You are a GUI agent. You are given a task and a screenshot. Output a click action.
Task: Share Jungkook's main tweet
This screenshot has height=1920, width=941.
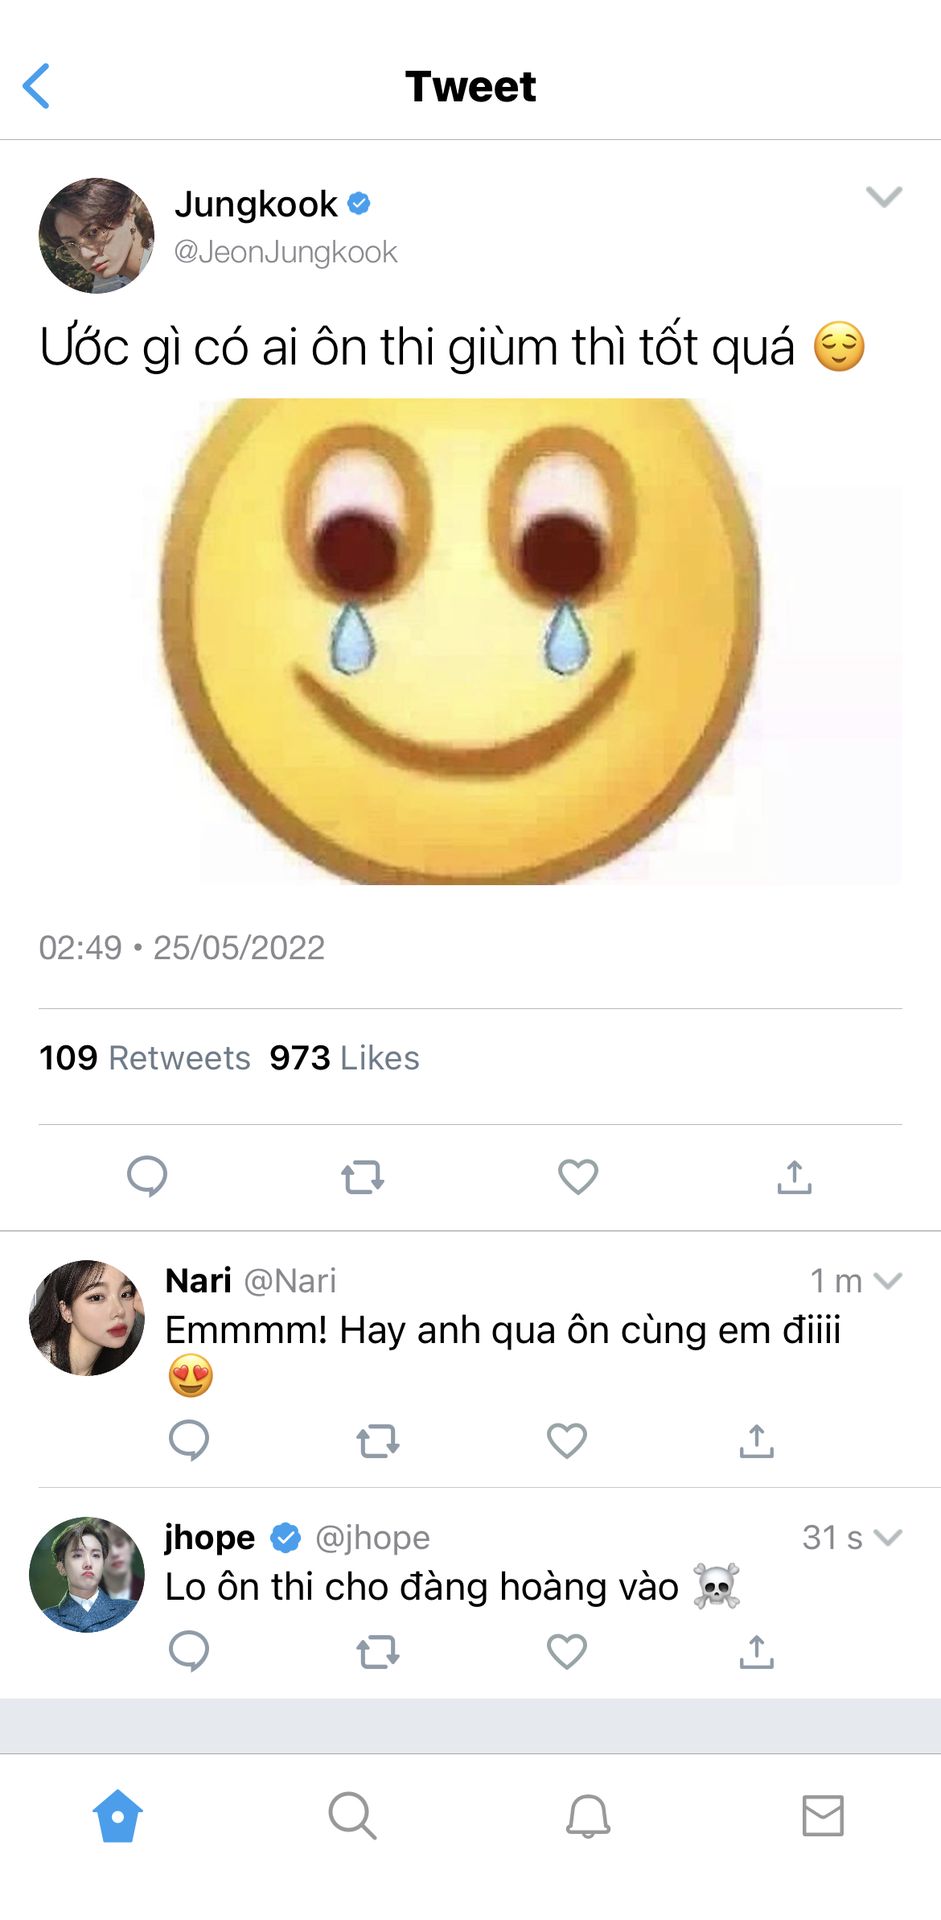tap(794, 1177)
